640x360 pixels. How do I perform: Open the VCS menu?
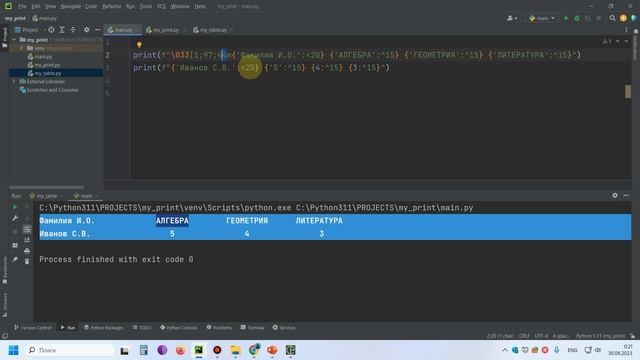161,6
